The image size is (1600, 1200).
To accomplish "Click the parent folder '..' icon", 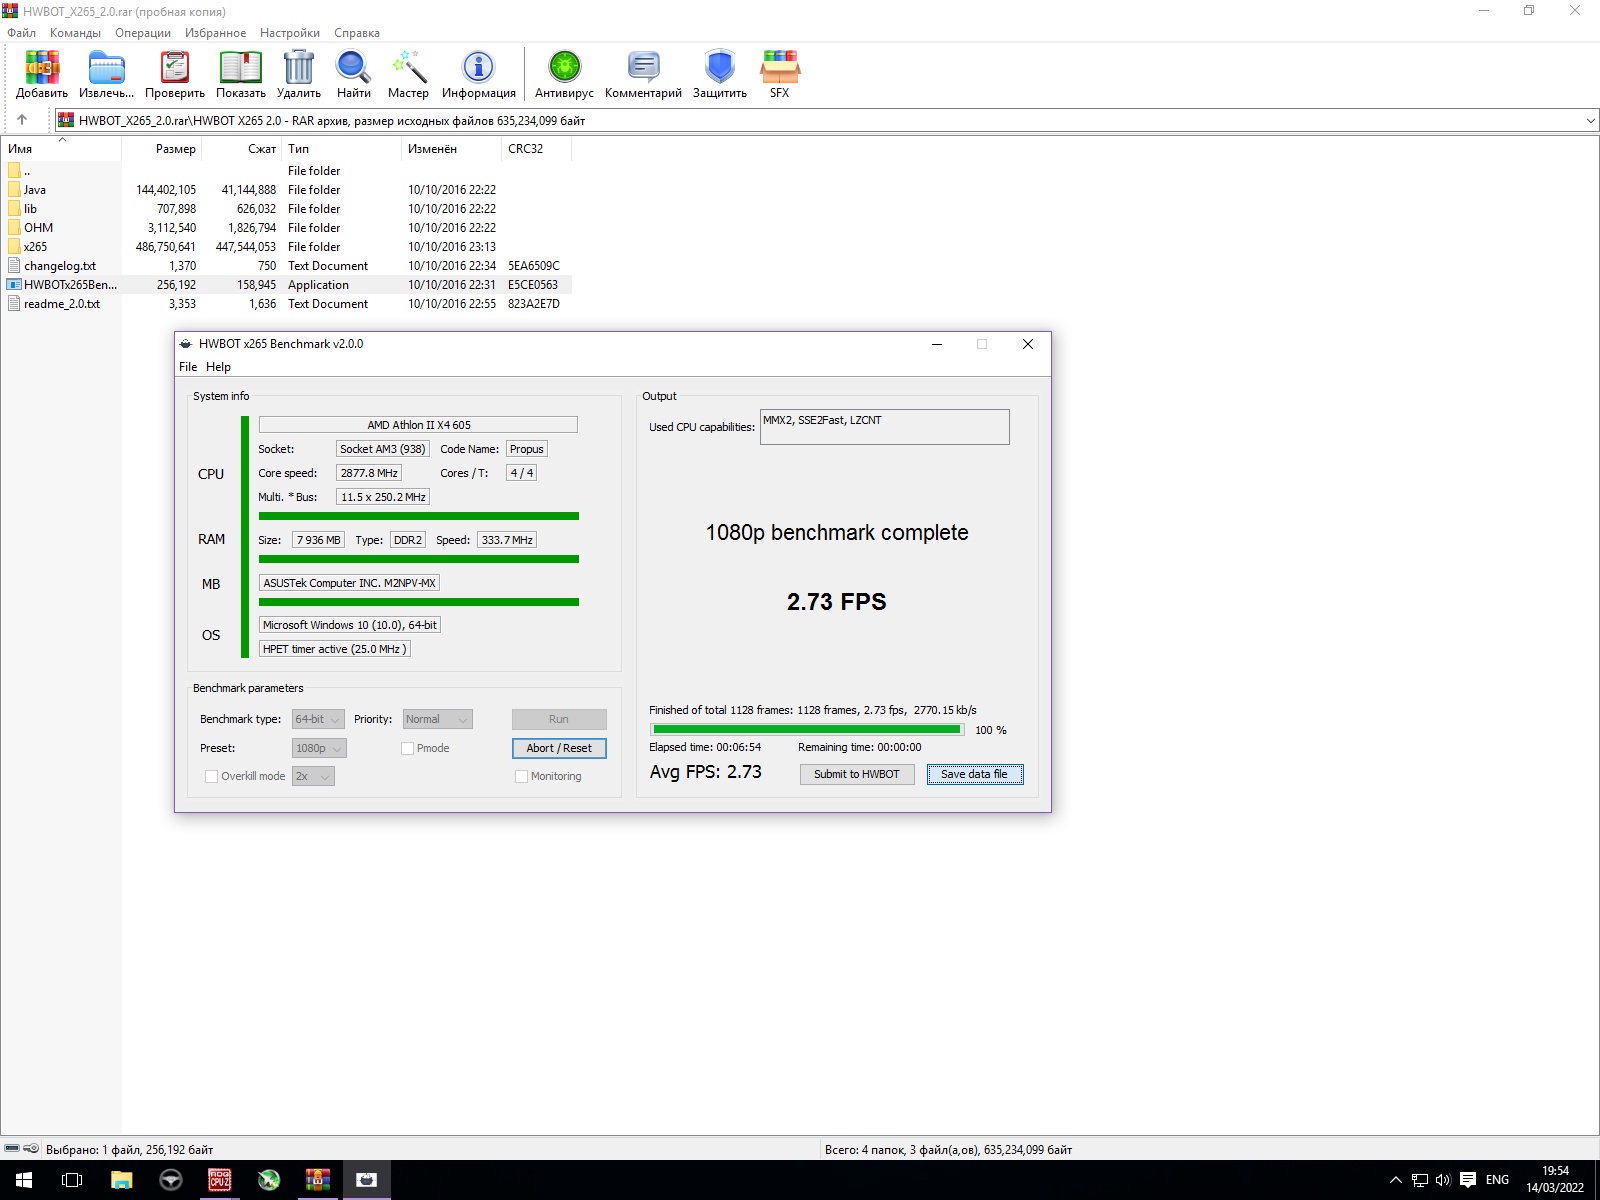I will coord(14,171).
